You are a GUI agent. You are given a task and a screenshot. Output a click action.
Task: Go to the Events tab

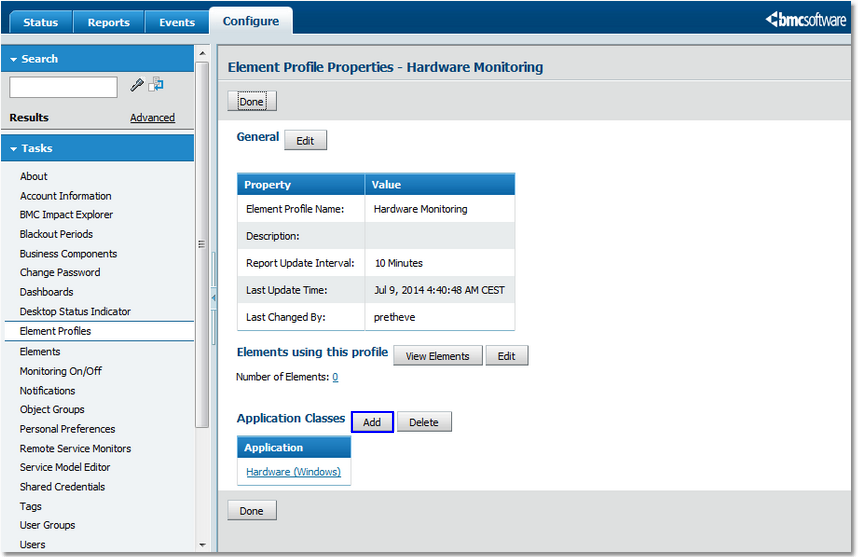pyautogui.click(x=177, y=22)
